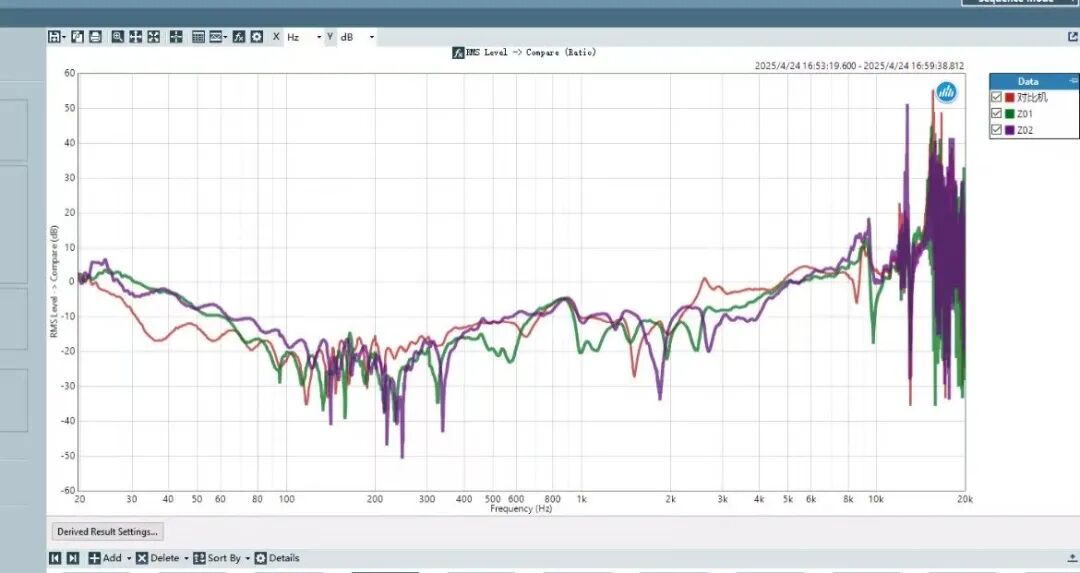Click the limits graph icon
This screenshot has width=1080, height=573.
pyautogui.click(x=216, y=37)
